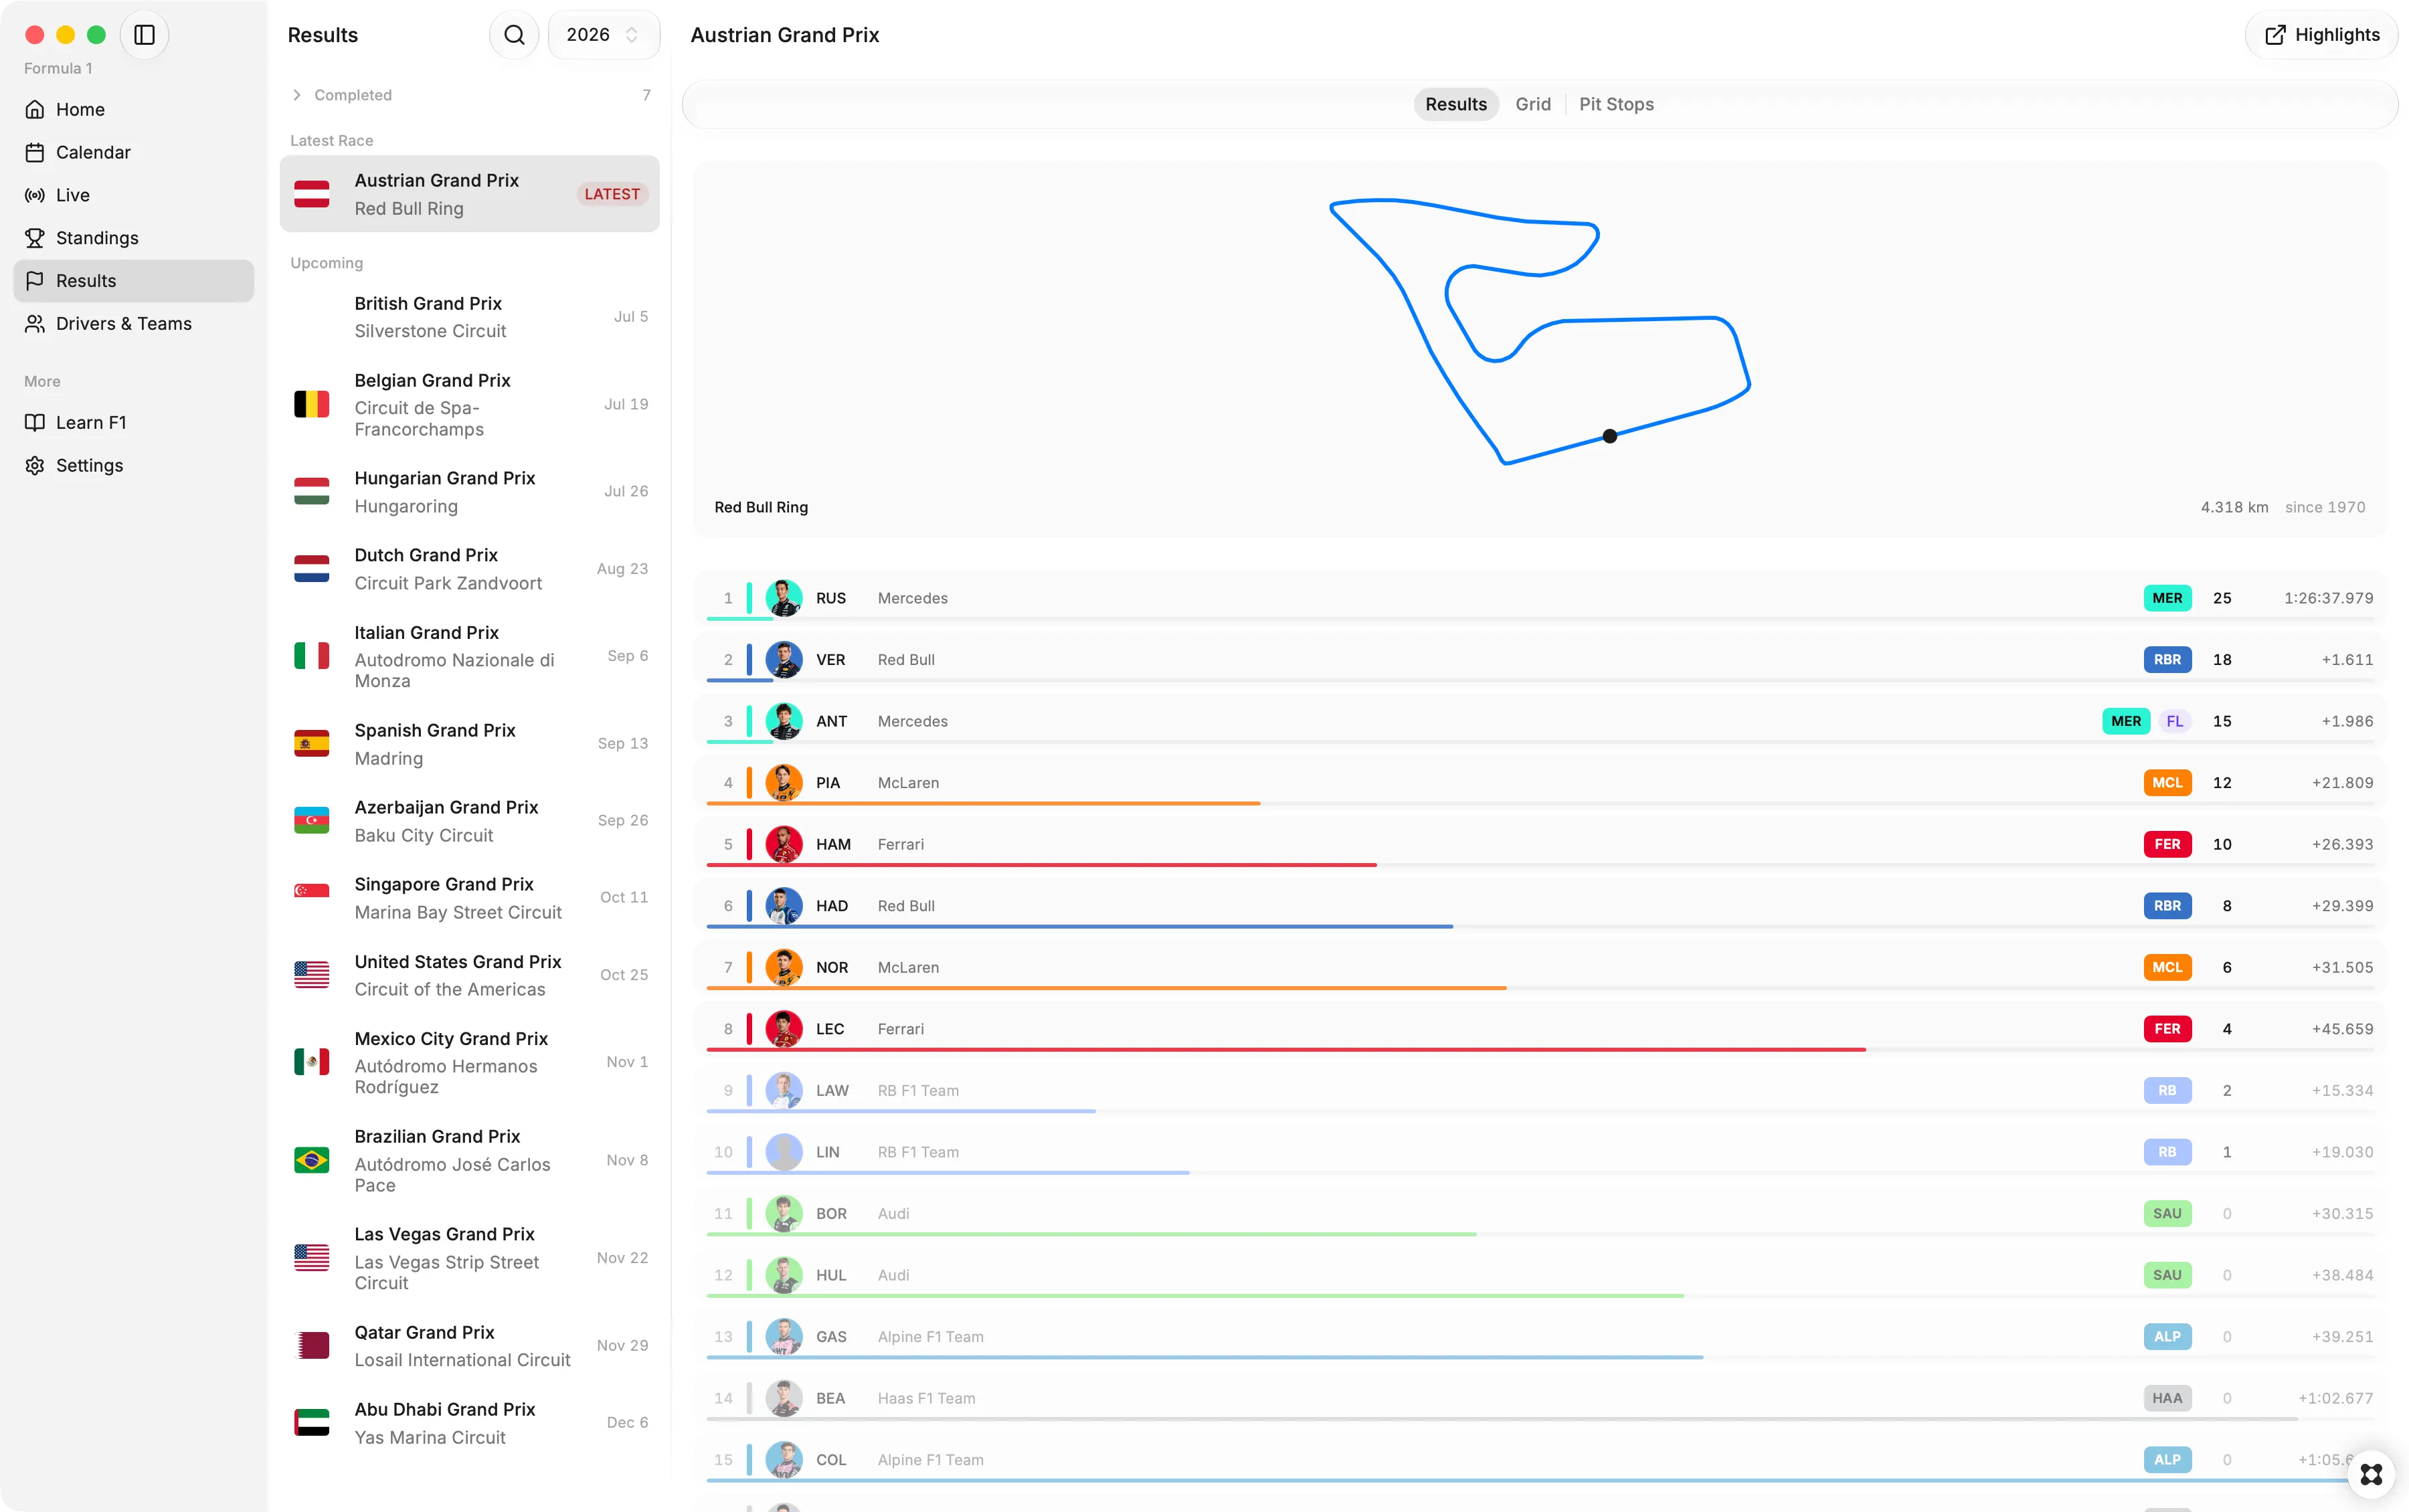Open Standings in the sidebar

(134, 238)
